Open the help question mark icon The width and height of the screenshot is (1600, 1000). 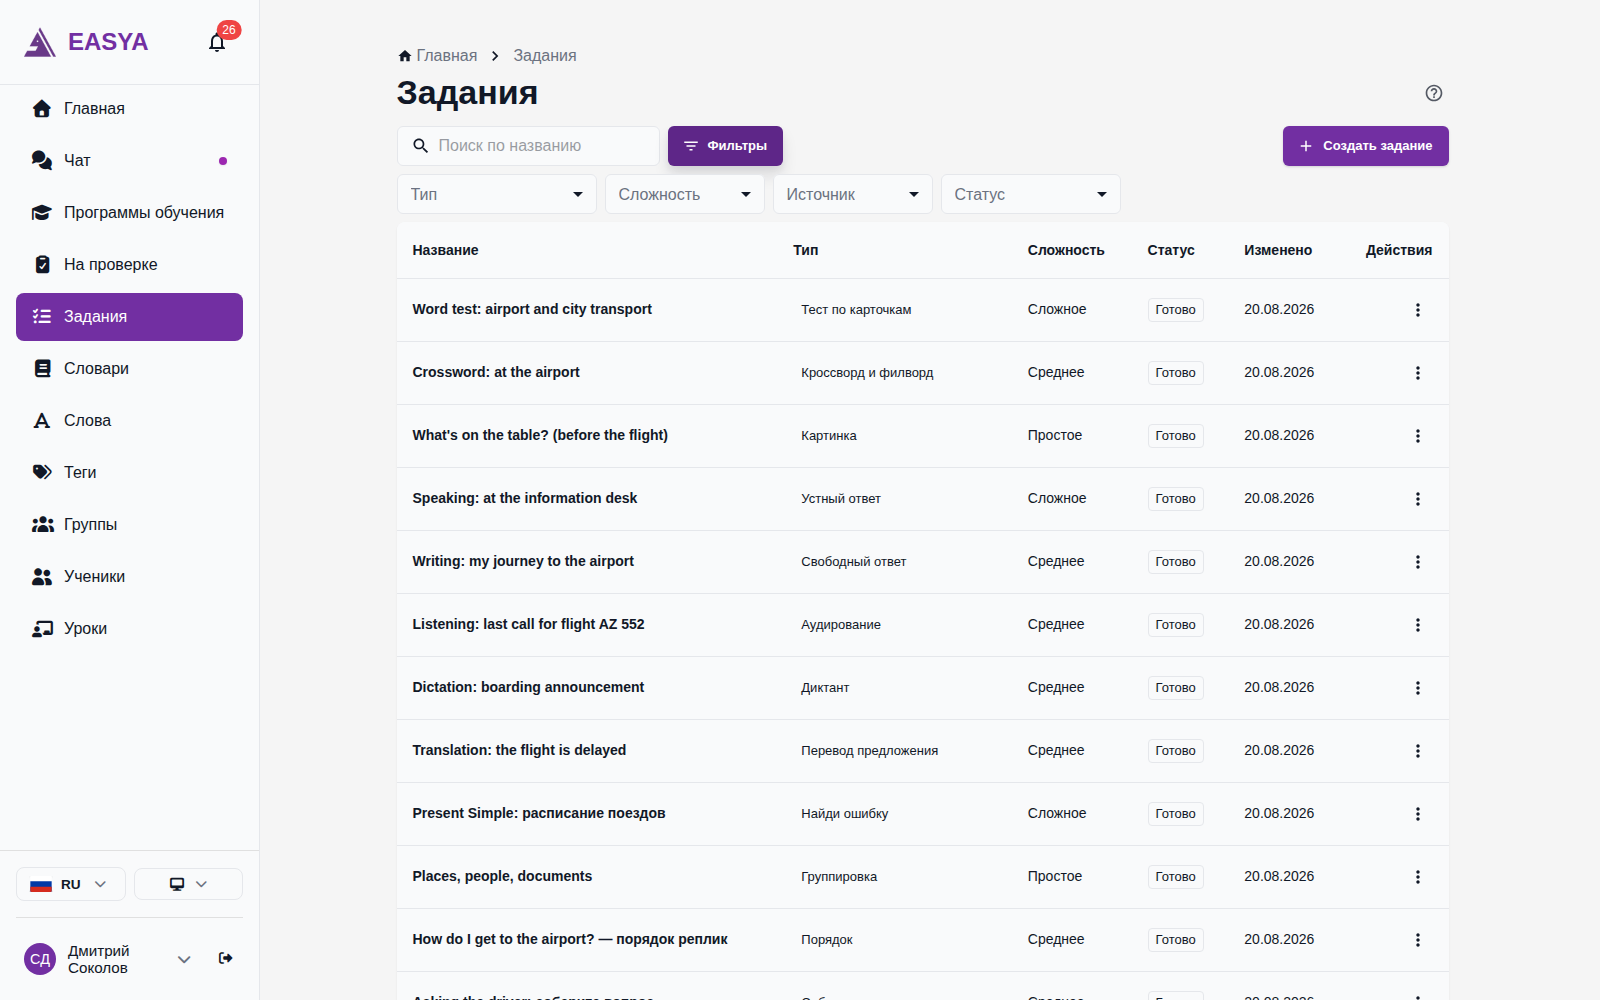(x=1433, y=93)
